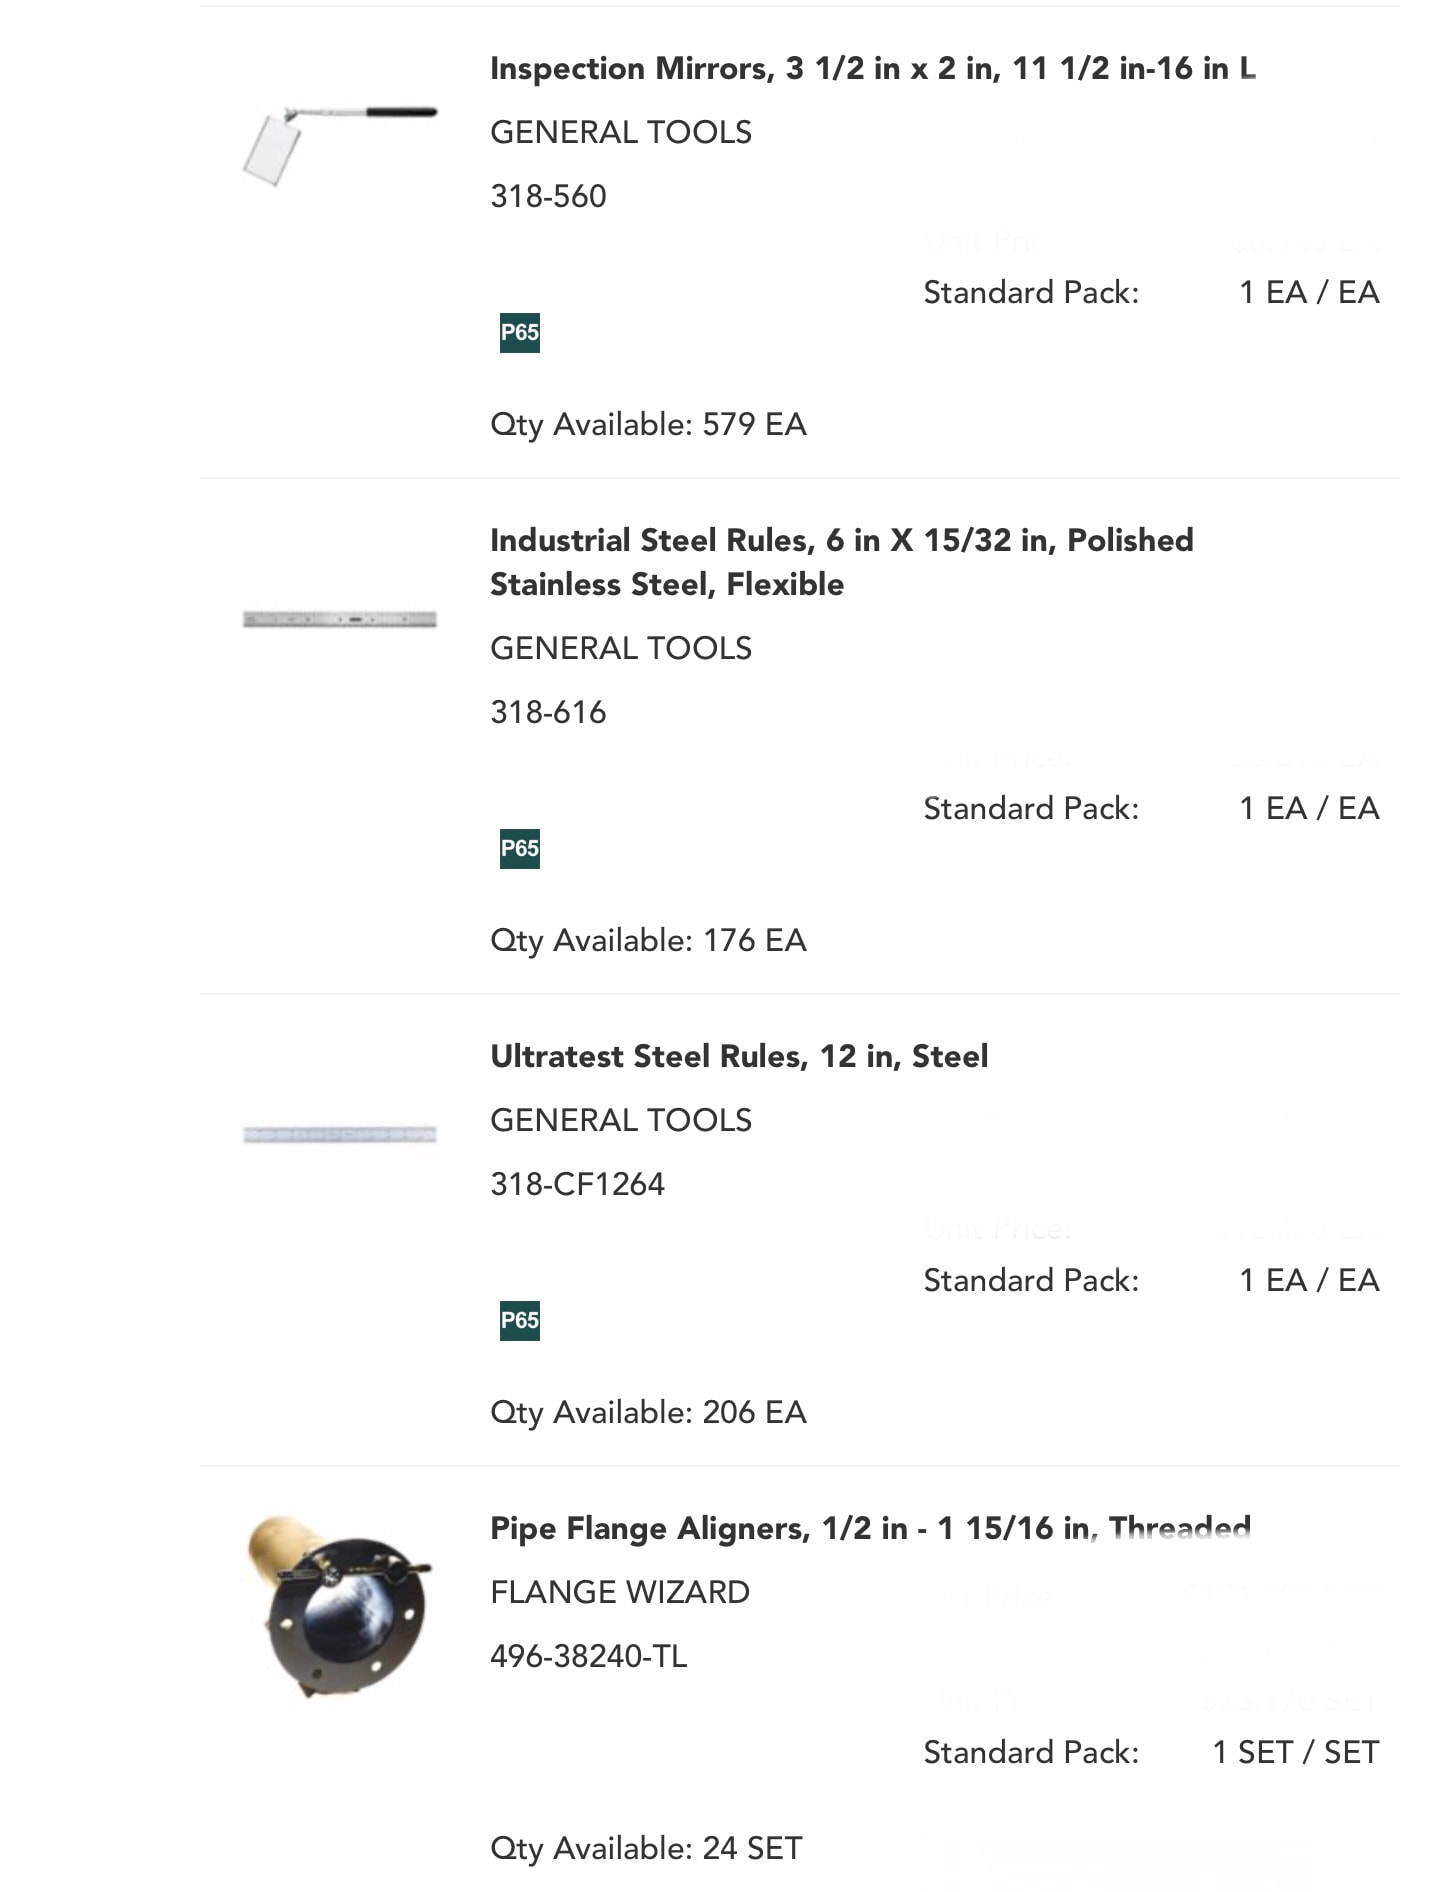Open Inspection Mirrors 3 1/2 in product title
The height and width of the screenshot is (1892, 1447).
873,68
